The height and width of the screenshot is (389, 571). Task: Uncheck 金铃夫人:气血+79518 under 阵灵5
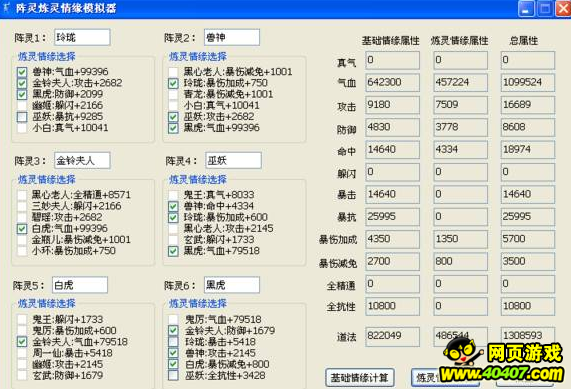click(x=22, y=342)
